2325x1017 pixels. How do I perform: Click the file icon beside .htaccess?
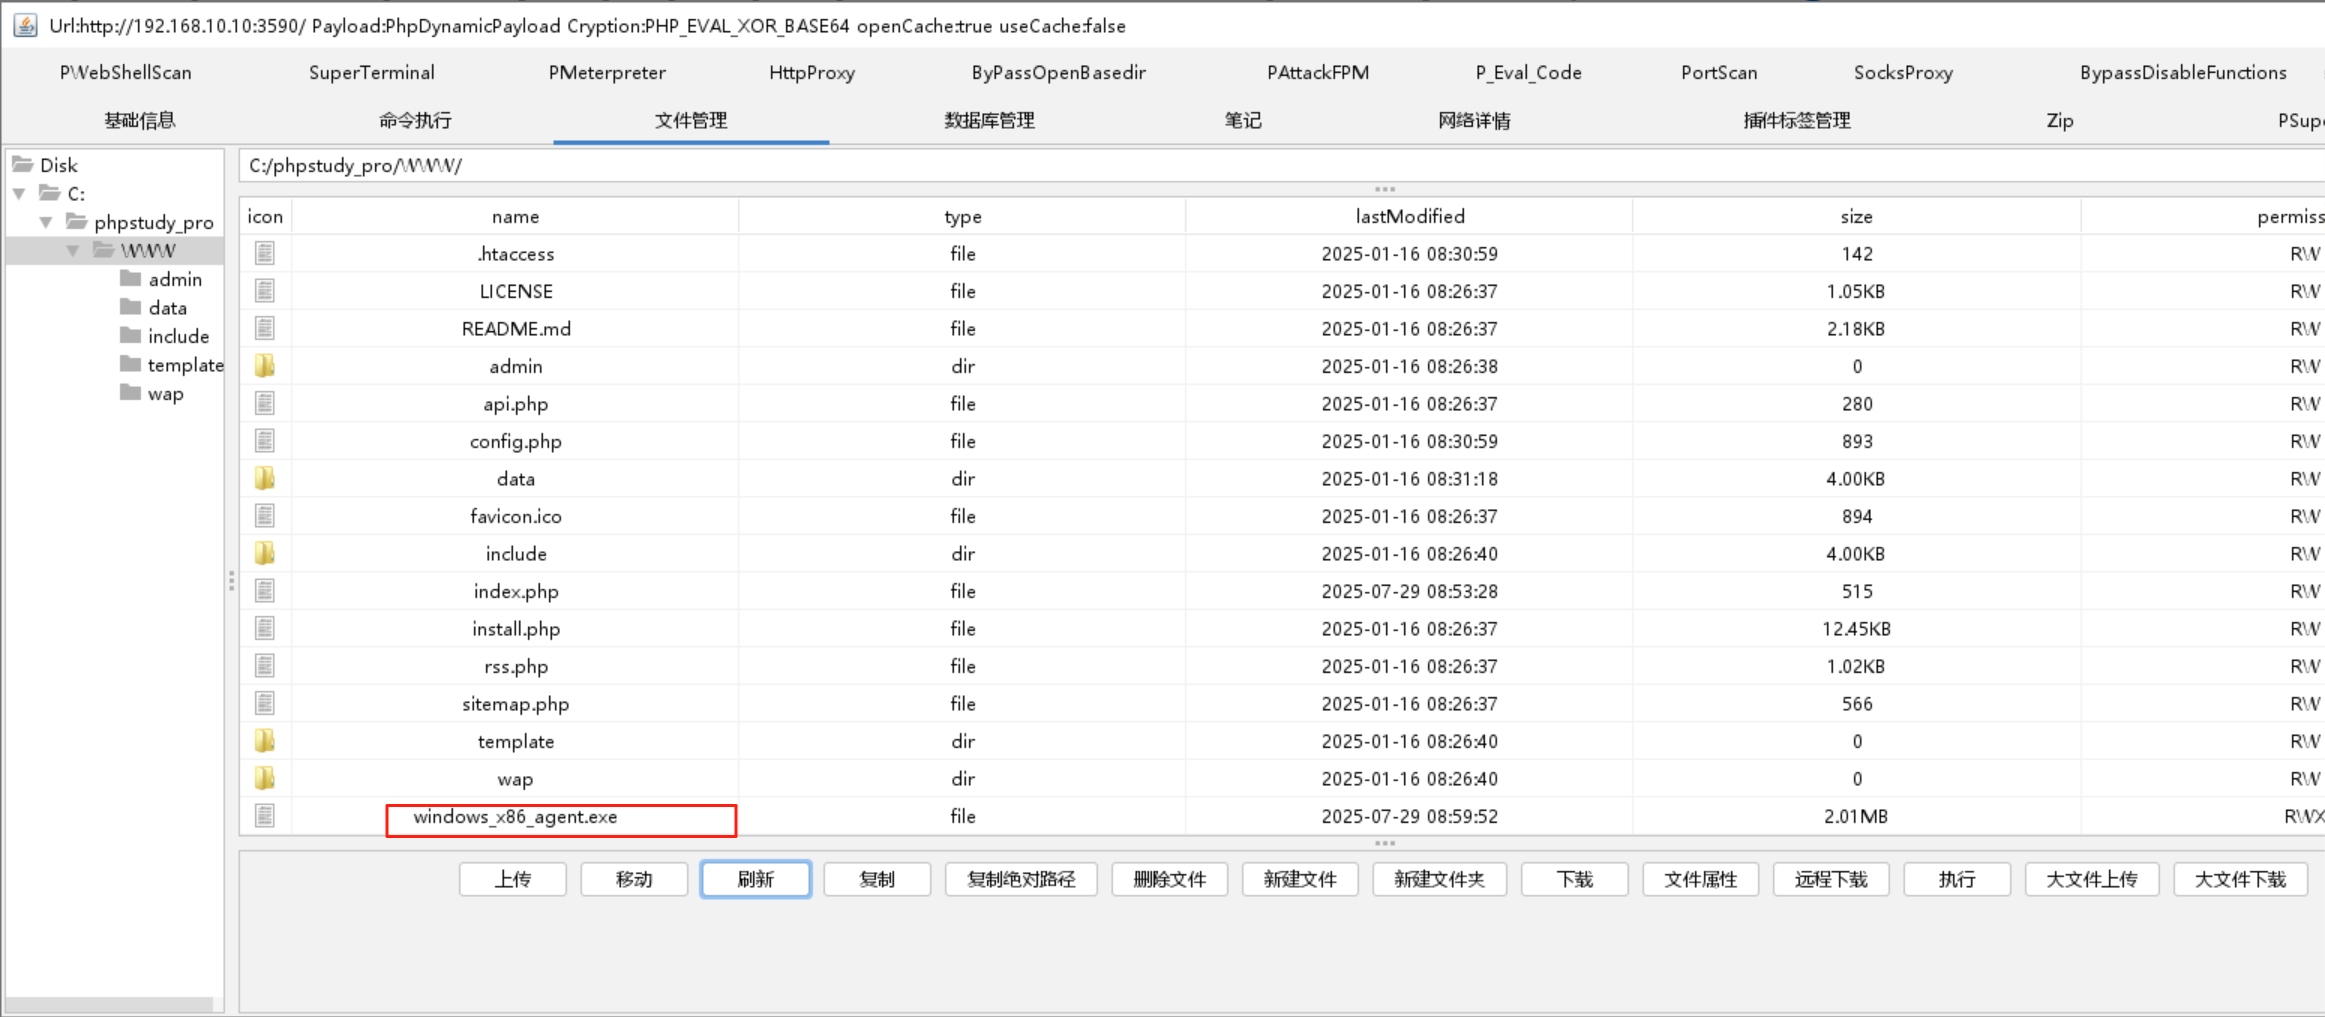coord(264,254)
